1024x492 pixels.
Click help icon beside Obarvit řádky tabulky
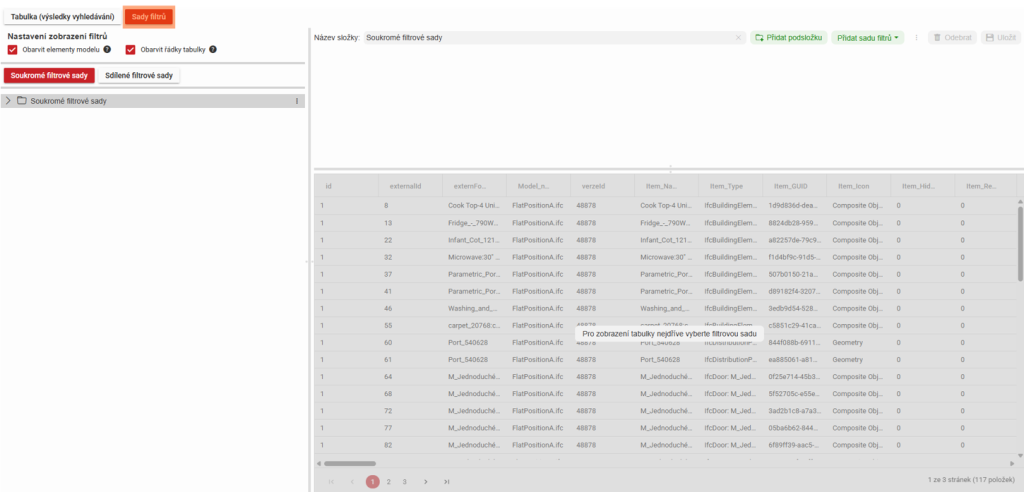pyautogui.click(x=213, y=49)
